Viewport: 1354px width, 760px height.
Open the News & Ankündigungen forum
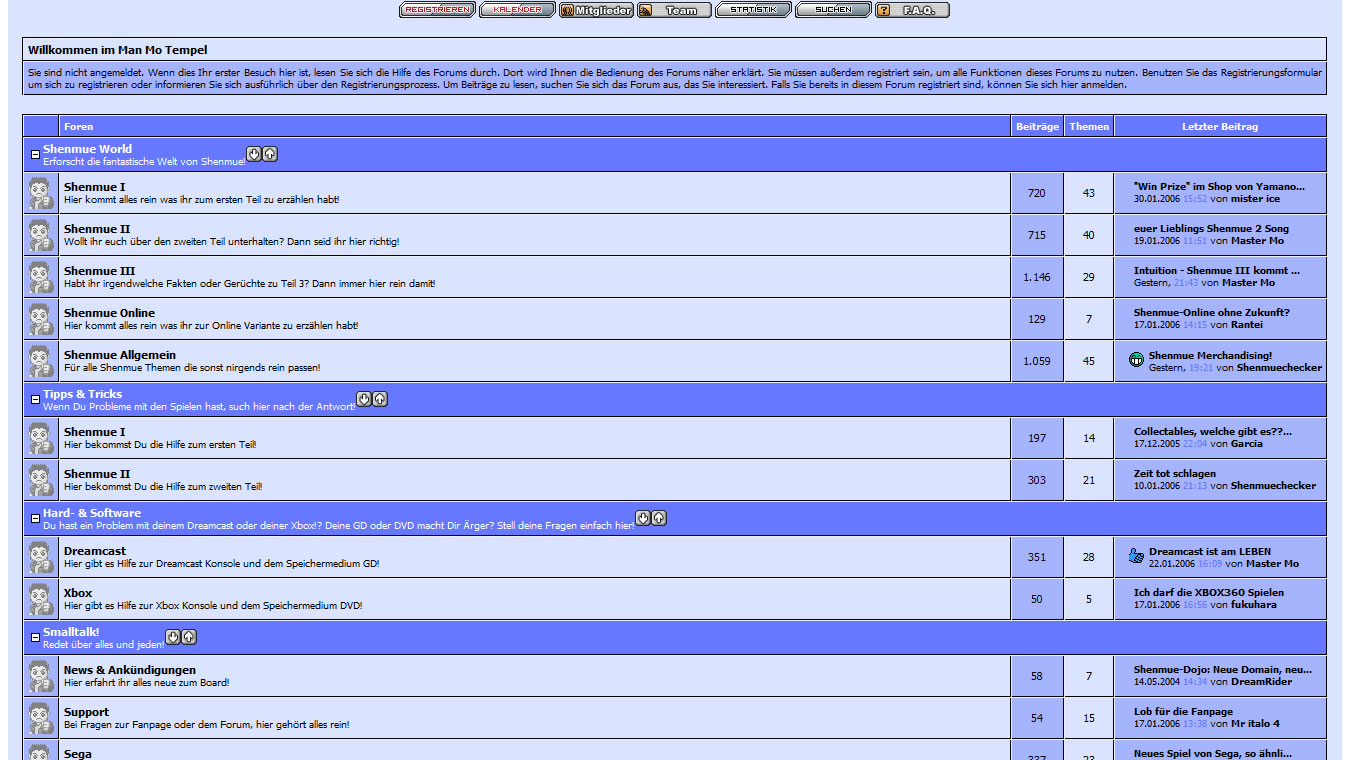coord(130,670)
